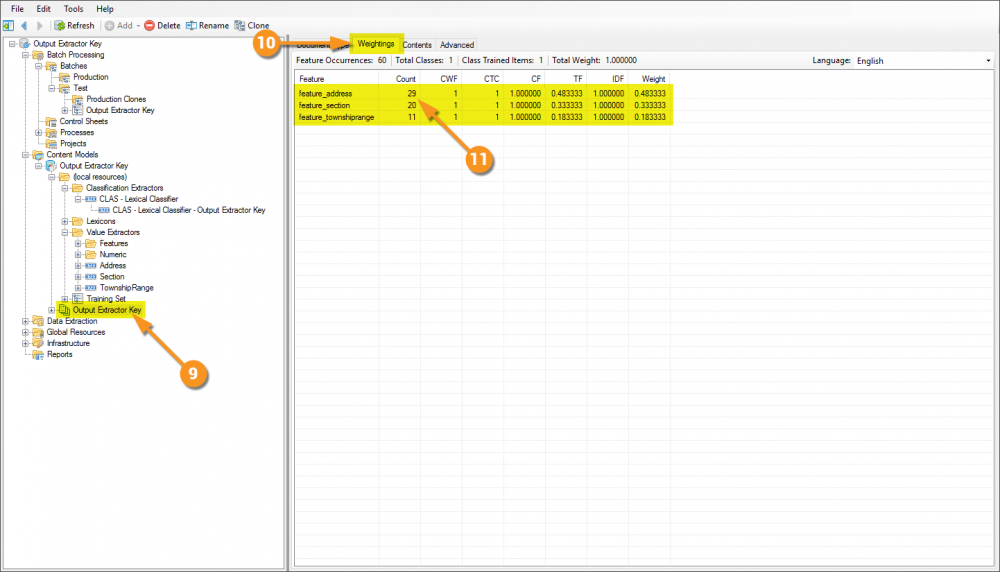The height and width of the screenshot is (572, 1000).
Task: Clone the selected node
Action: pos(252,26)
